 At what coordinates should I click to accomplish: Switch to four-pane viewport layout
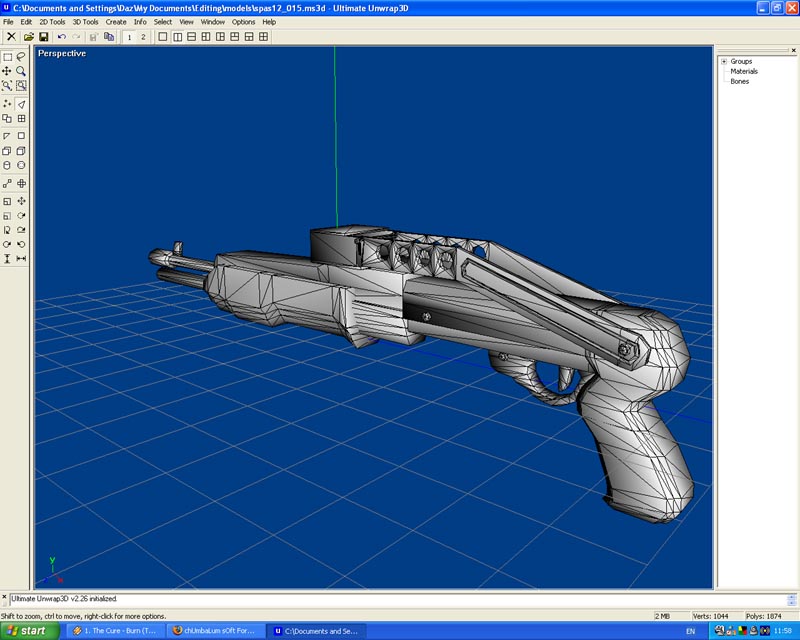pyautogui.click(x=264, y=37)
